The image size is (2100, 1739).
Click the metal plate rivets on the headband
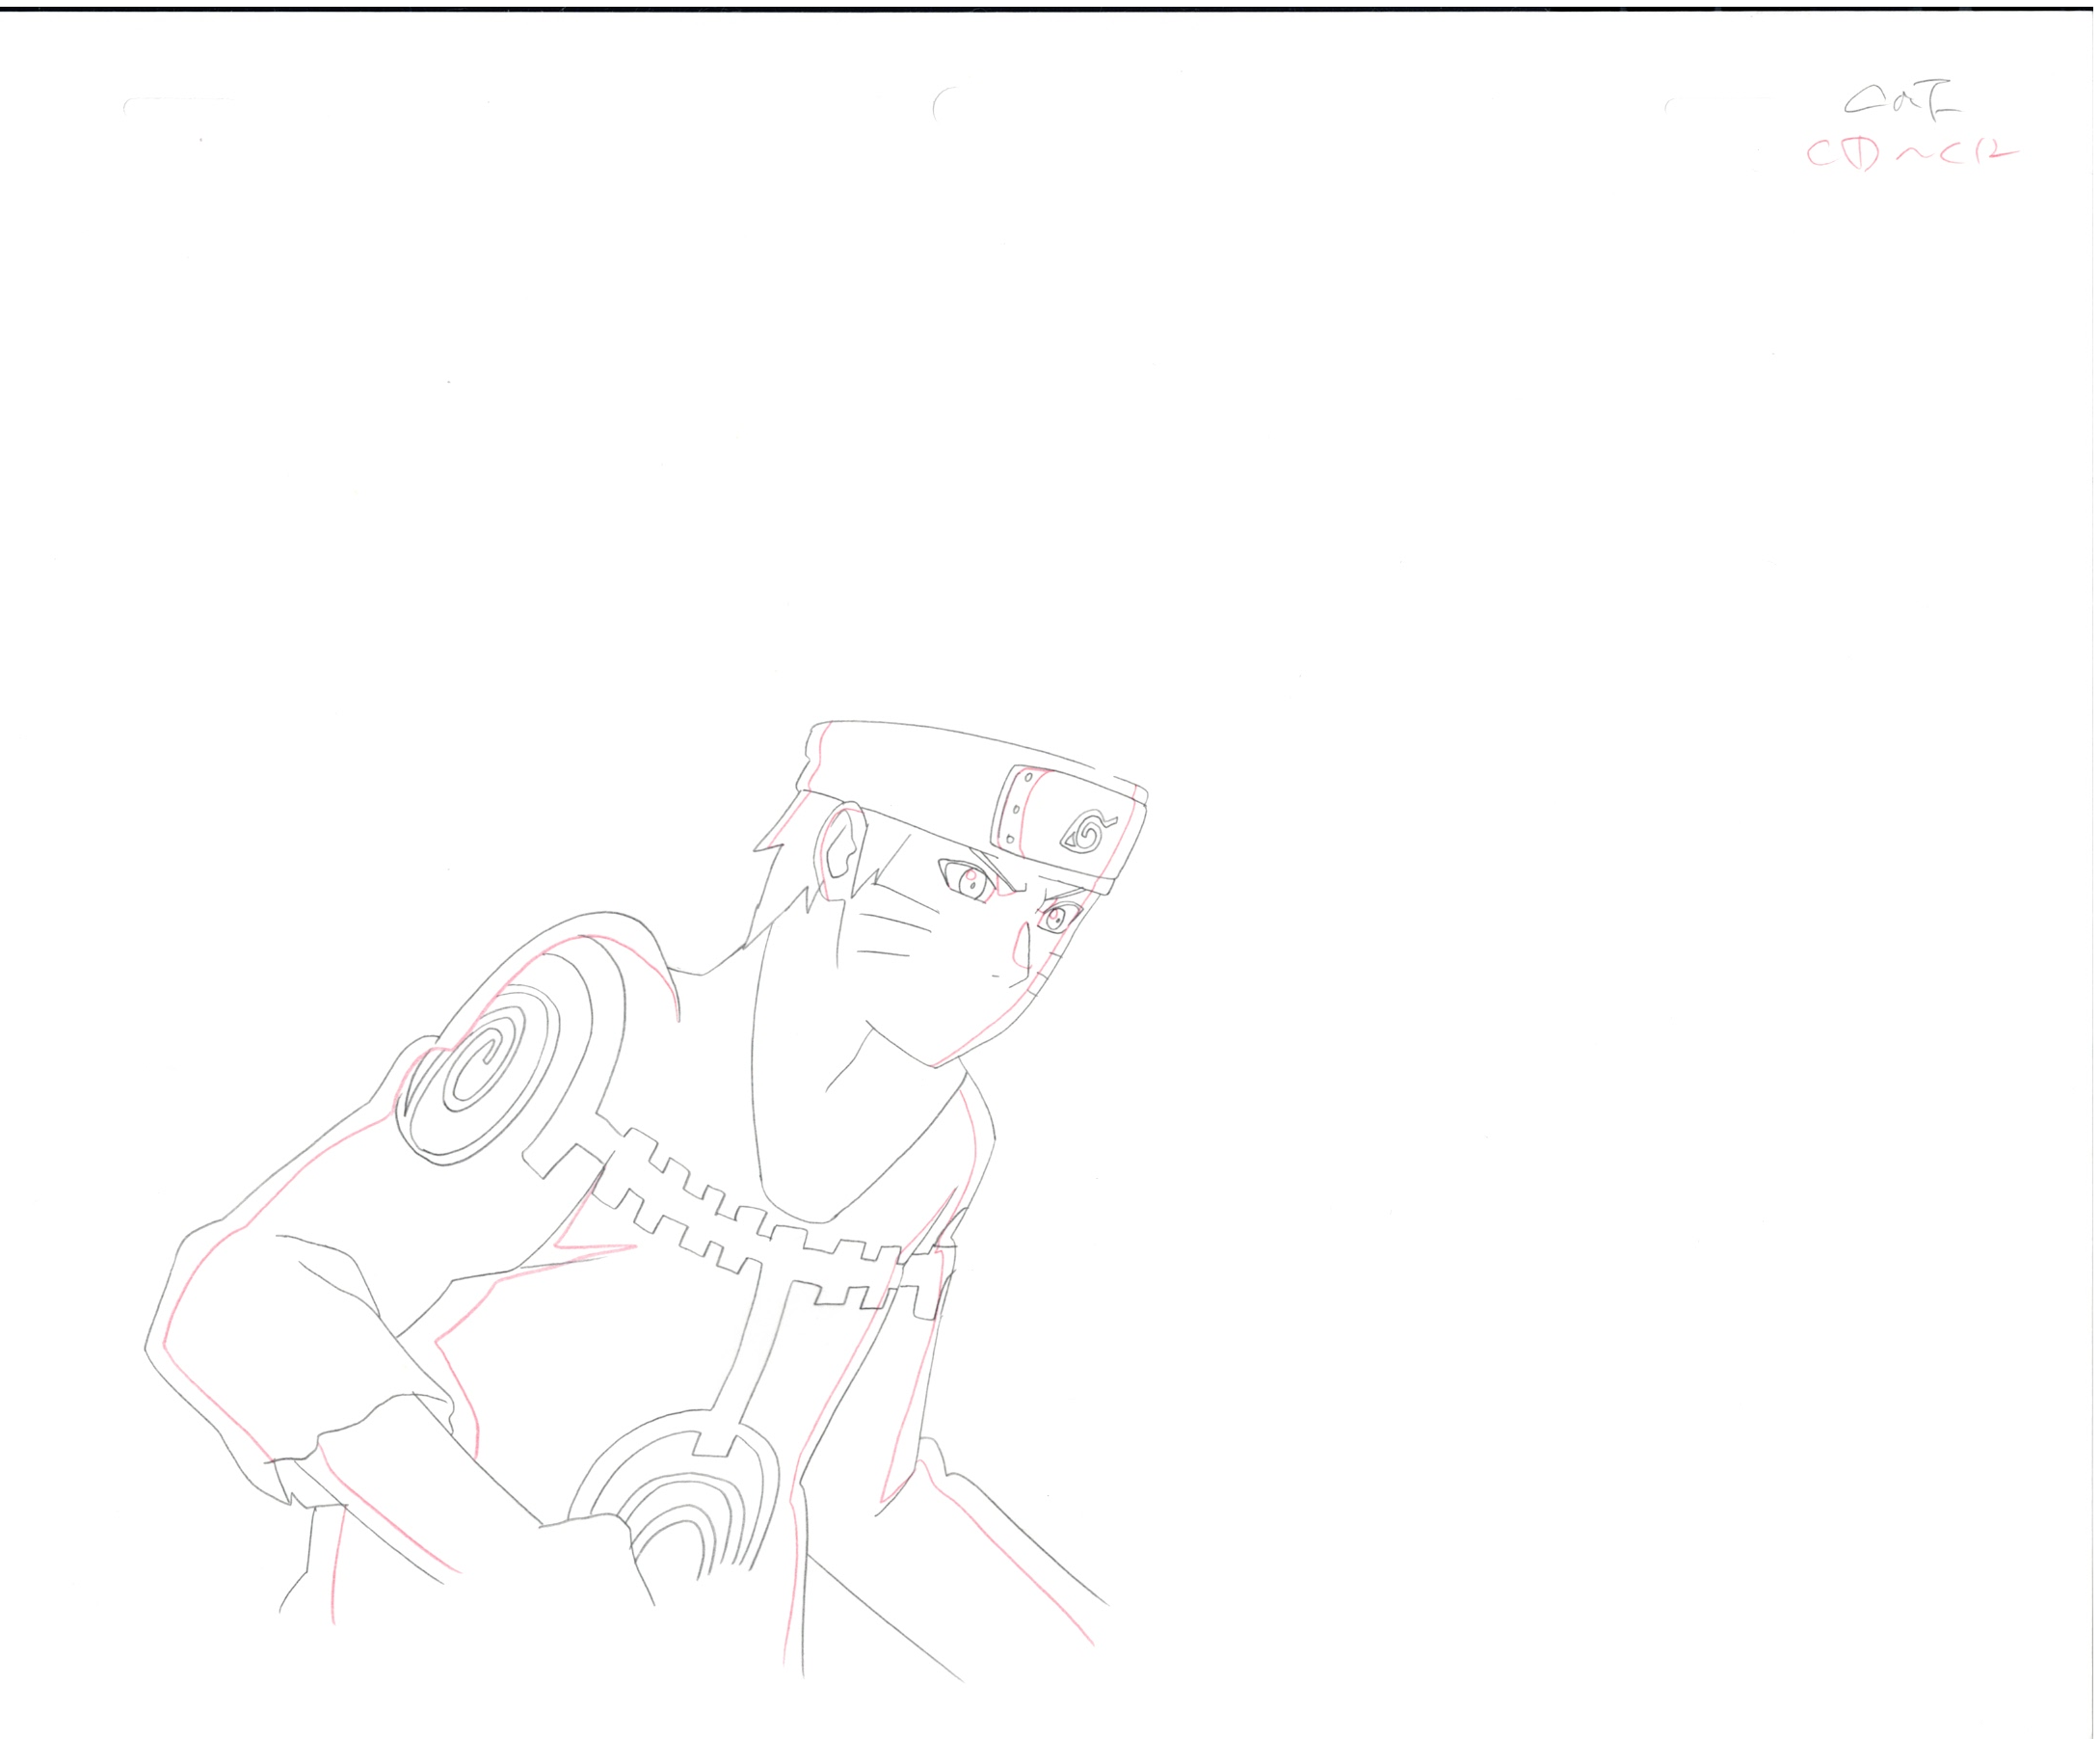point(1017,808)
